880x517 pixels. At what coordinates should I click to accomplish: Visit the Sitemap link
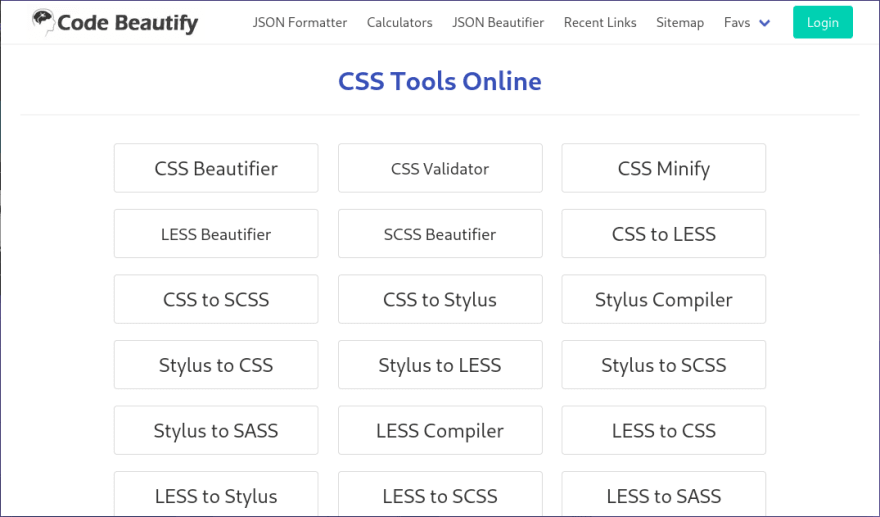(x=680, y=22)
